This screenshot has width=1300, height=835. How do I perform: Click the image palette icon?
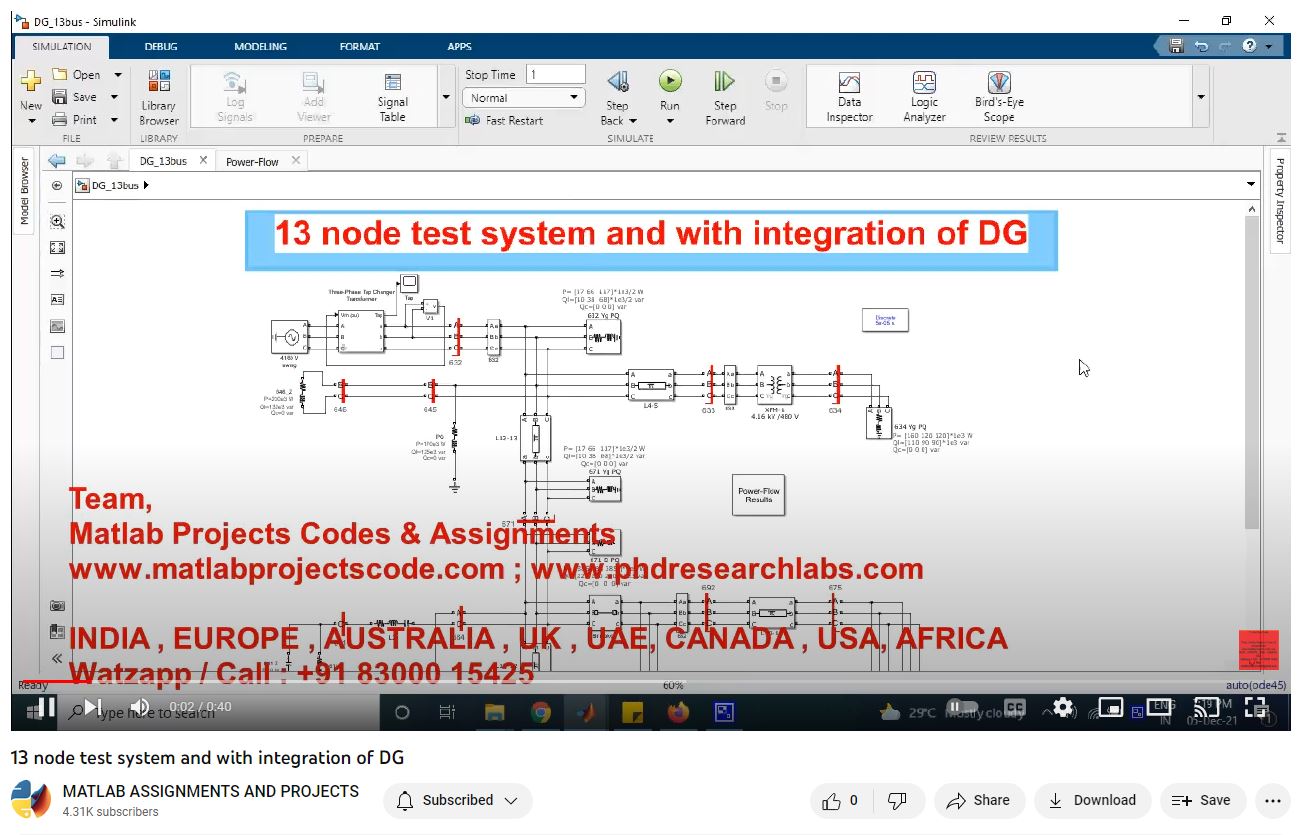click(x=57, y=326)
